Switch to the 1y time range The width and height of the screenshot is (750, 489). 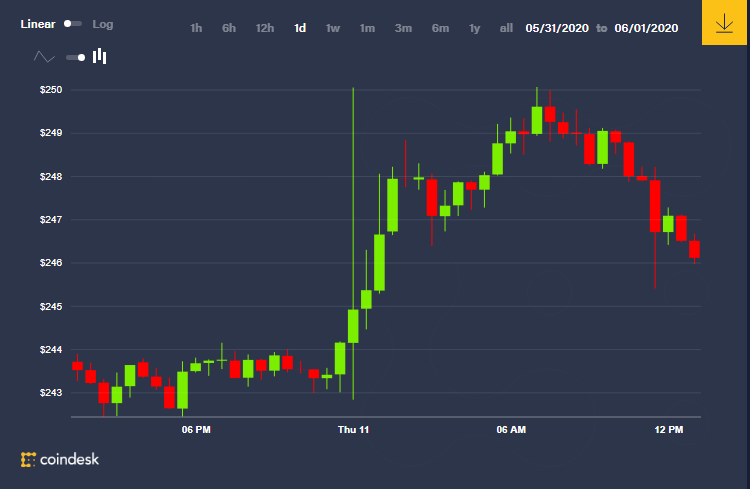474,28
